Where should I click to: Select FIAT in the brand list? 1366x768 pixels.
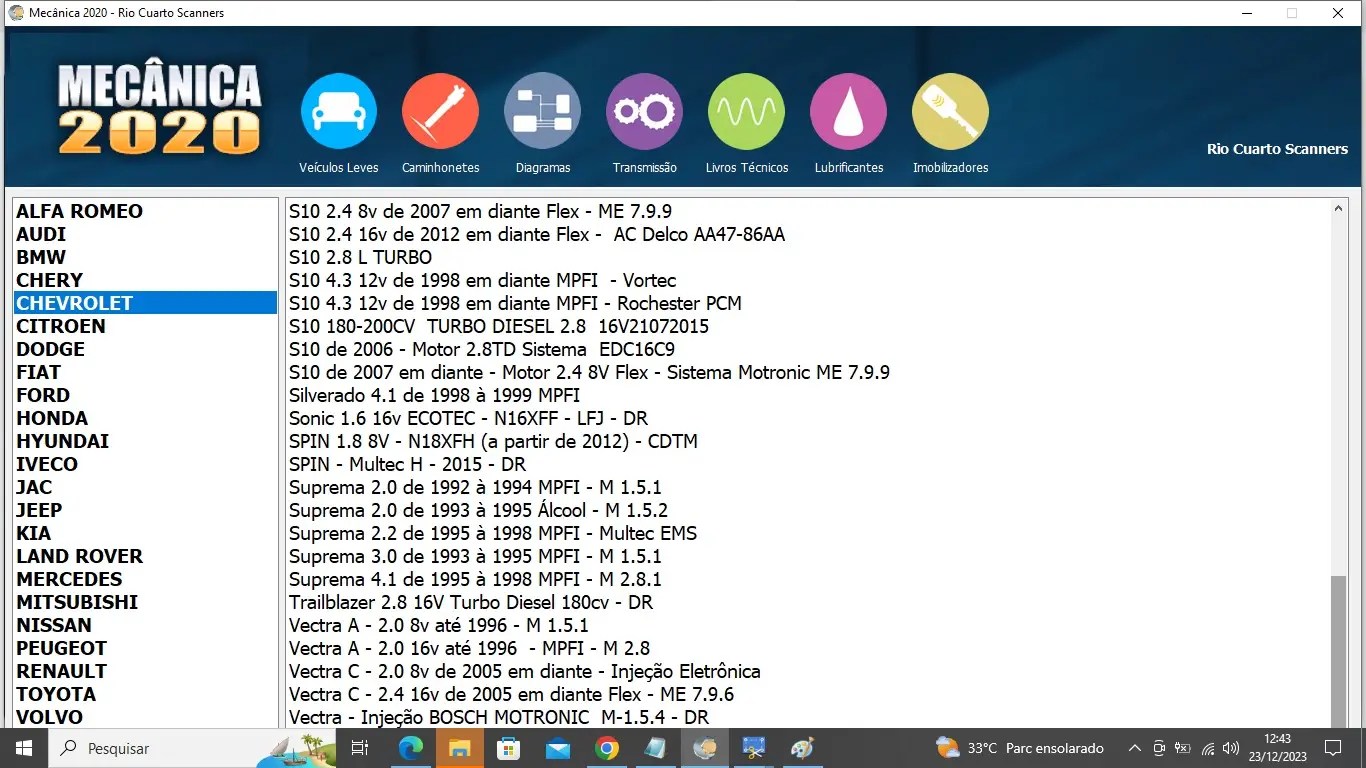tap(145, 372)
